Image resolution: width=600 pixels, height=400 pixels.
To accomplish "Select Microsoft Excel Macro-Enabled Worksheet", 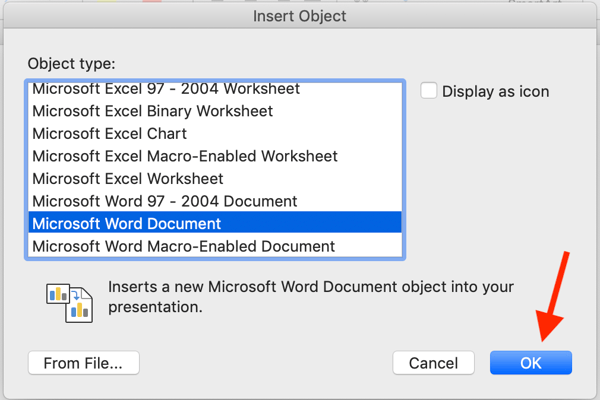I will tap(215, 156).
